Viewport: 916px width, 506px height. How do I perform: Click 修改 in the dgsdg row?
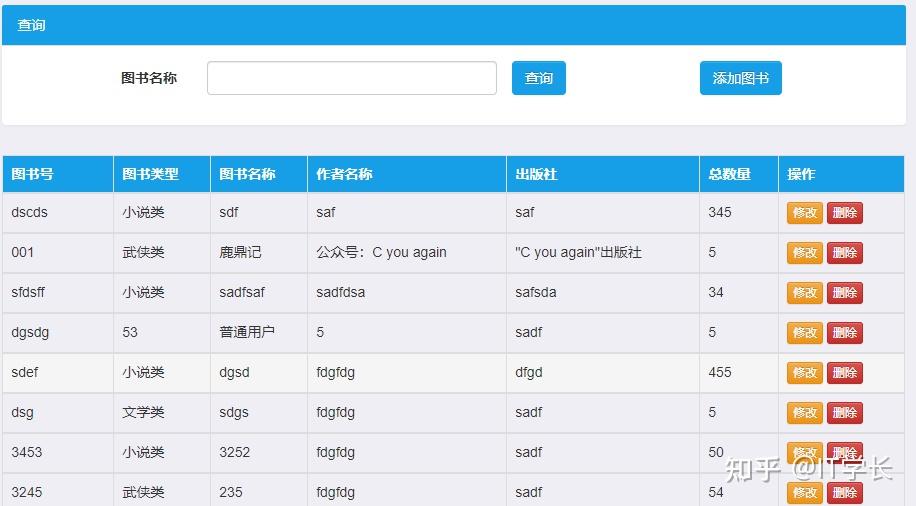(804, 333)
